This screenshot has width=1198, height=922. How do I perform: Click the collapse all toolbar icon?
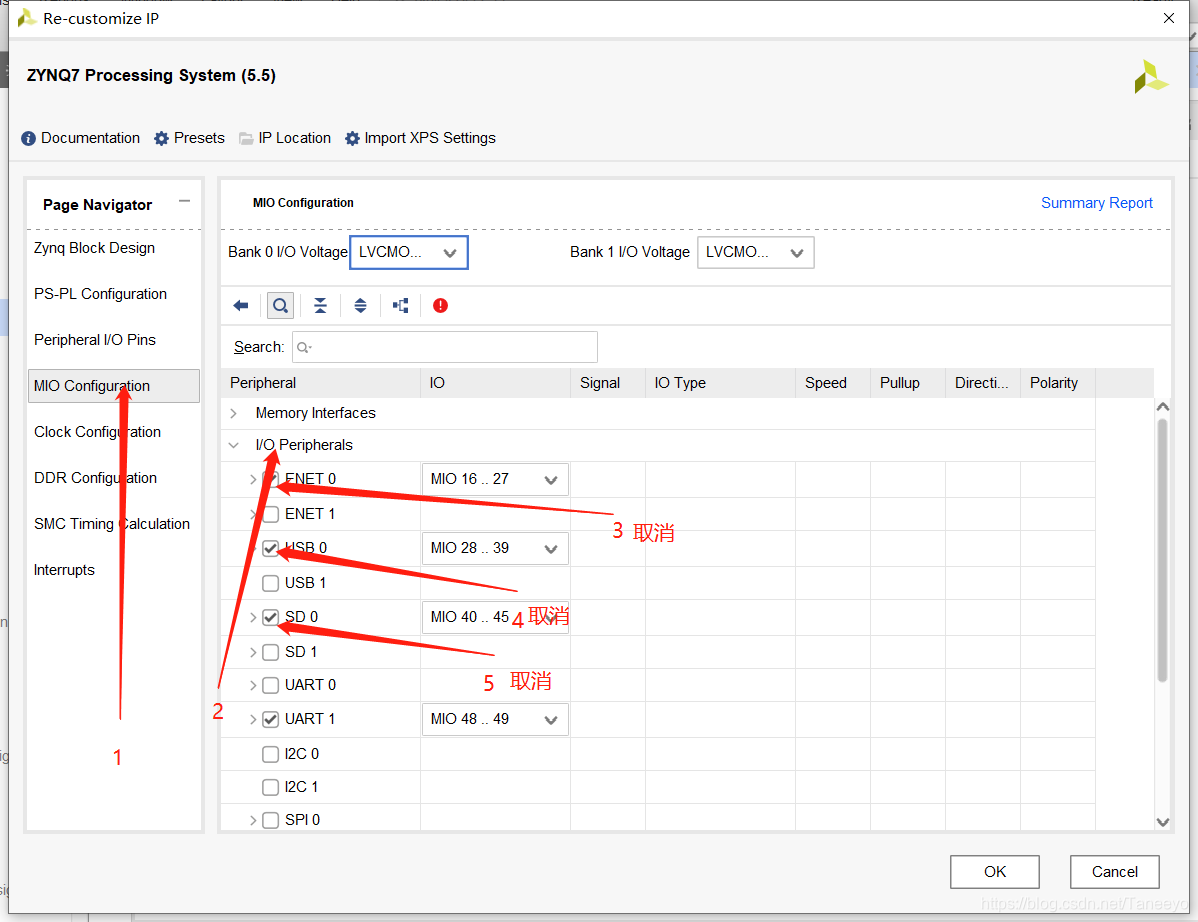click(x=320, y=306)
